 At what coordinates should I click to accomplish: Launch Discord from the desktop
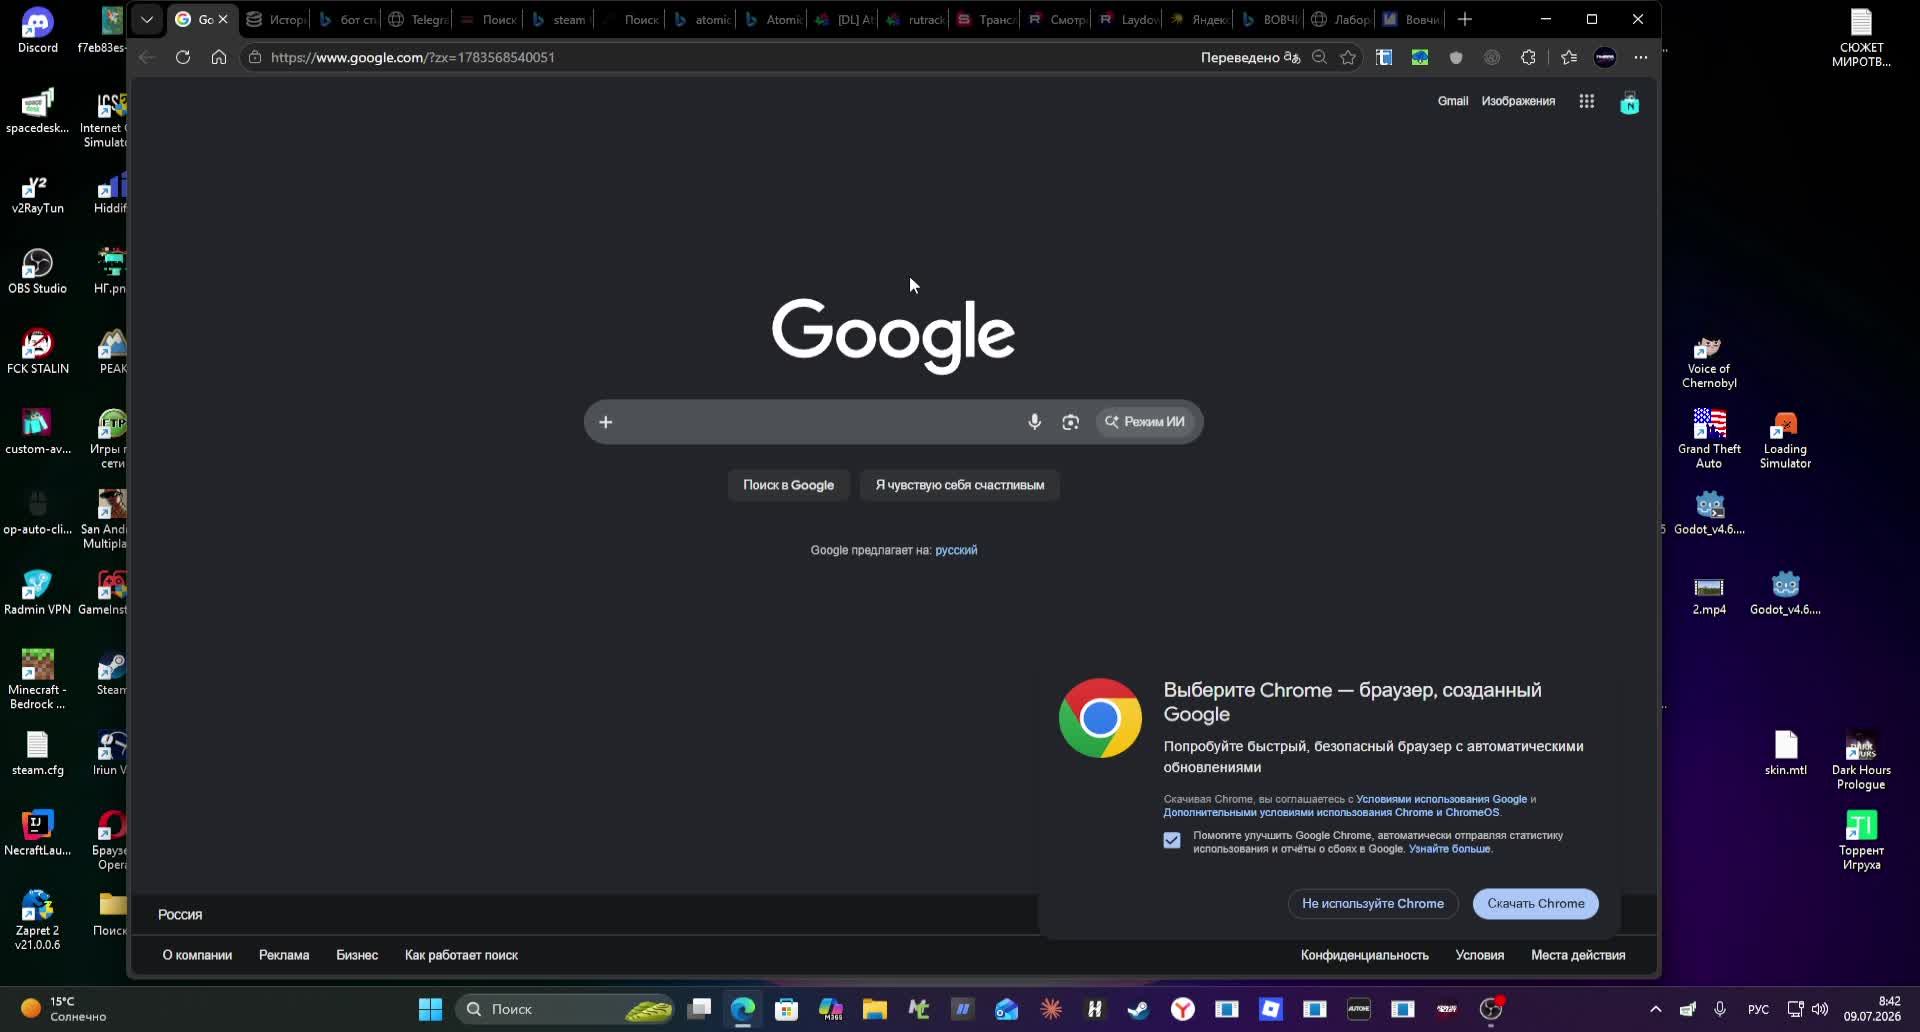tap(38, 30)
